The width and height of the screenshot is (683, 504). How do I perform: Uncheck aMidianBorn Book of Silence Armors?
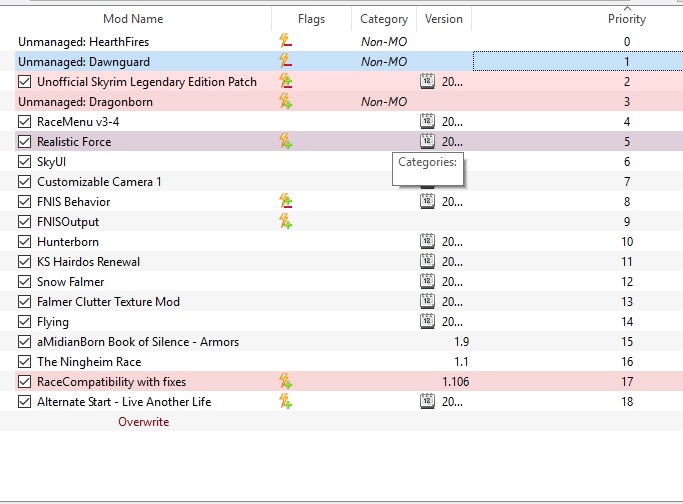(x=24, y=342)
